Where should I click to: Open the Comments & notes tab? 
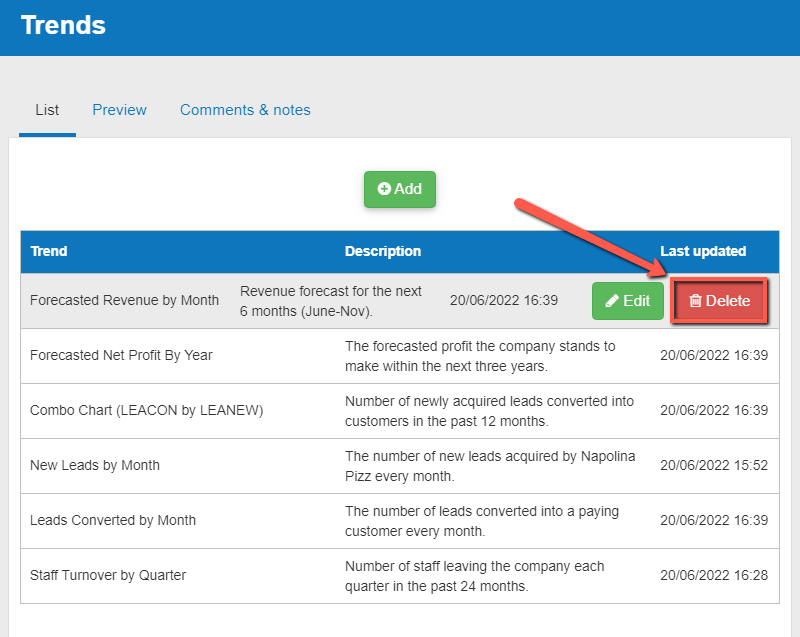point(245,110)
